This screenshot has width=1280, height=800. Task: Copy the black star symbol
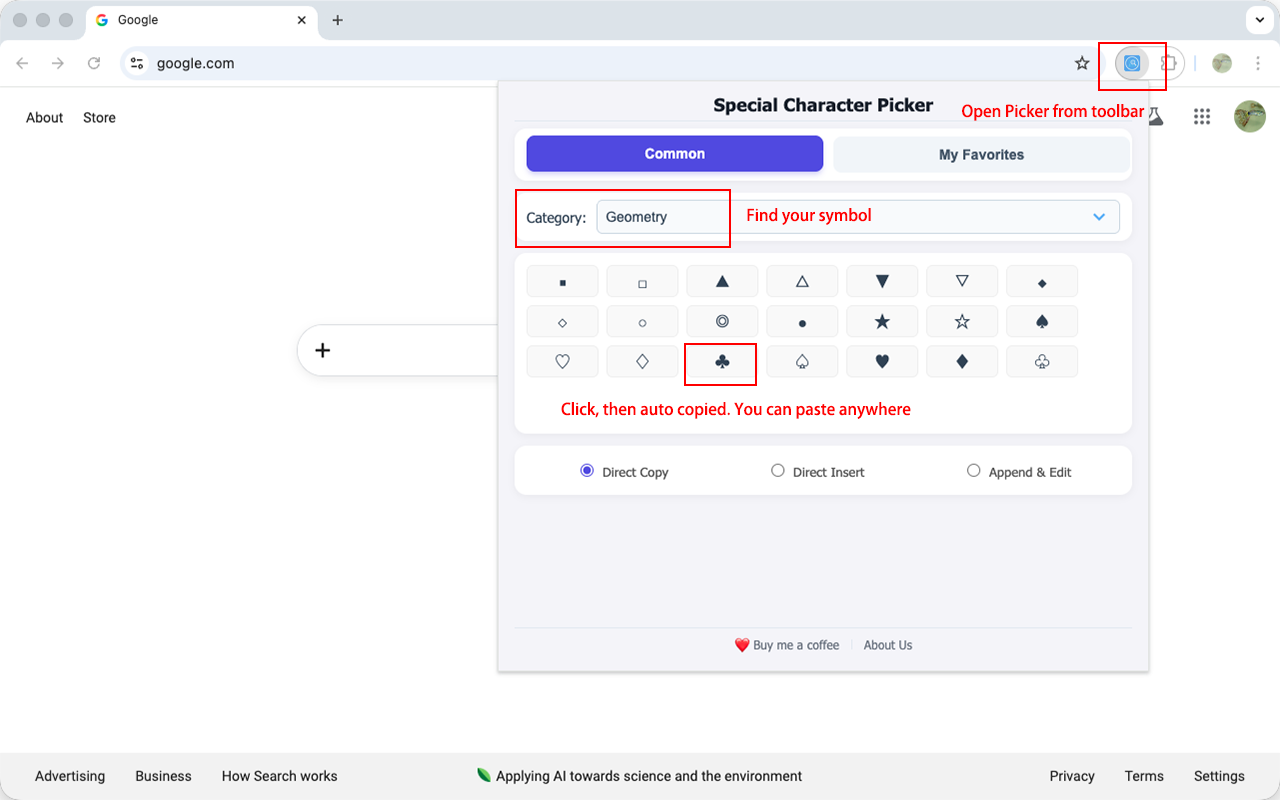point(882,321)
